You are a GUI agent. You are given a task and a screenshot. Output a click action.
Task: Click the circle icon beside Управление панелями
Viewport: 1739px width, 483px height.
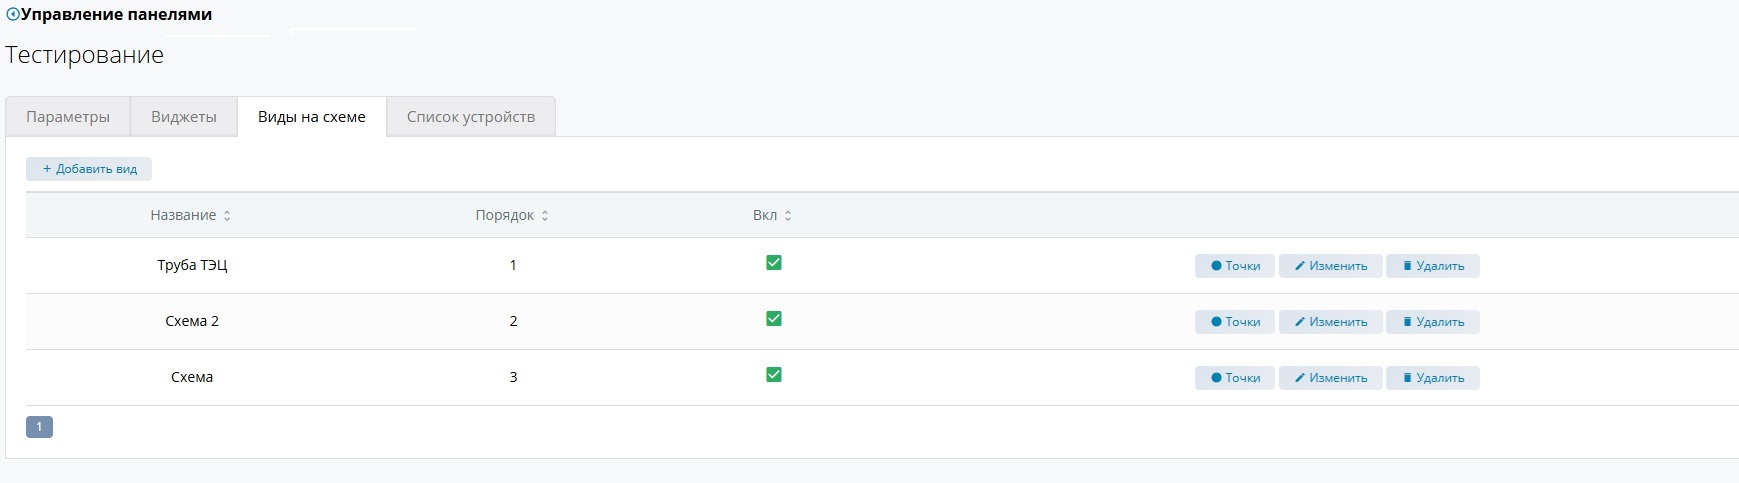point(13,15)
